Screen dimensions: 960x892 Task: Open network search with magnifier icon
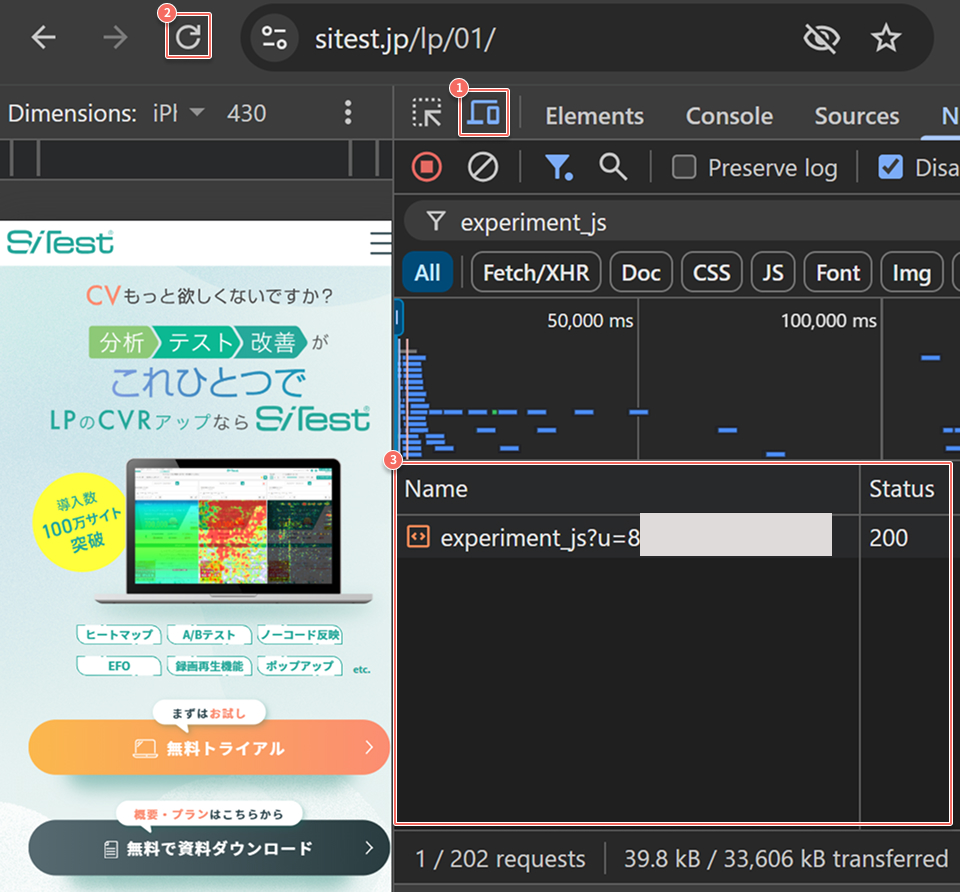click(613, 167)
